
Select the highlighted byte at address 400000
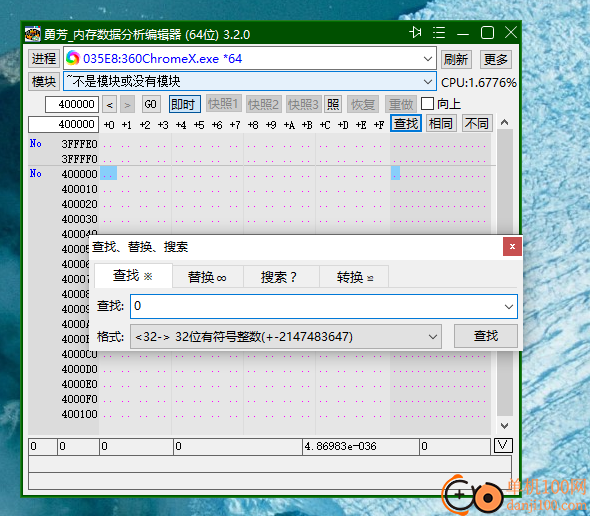coord(108,173)
